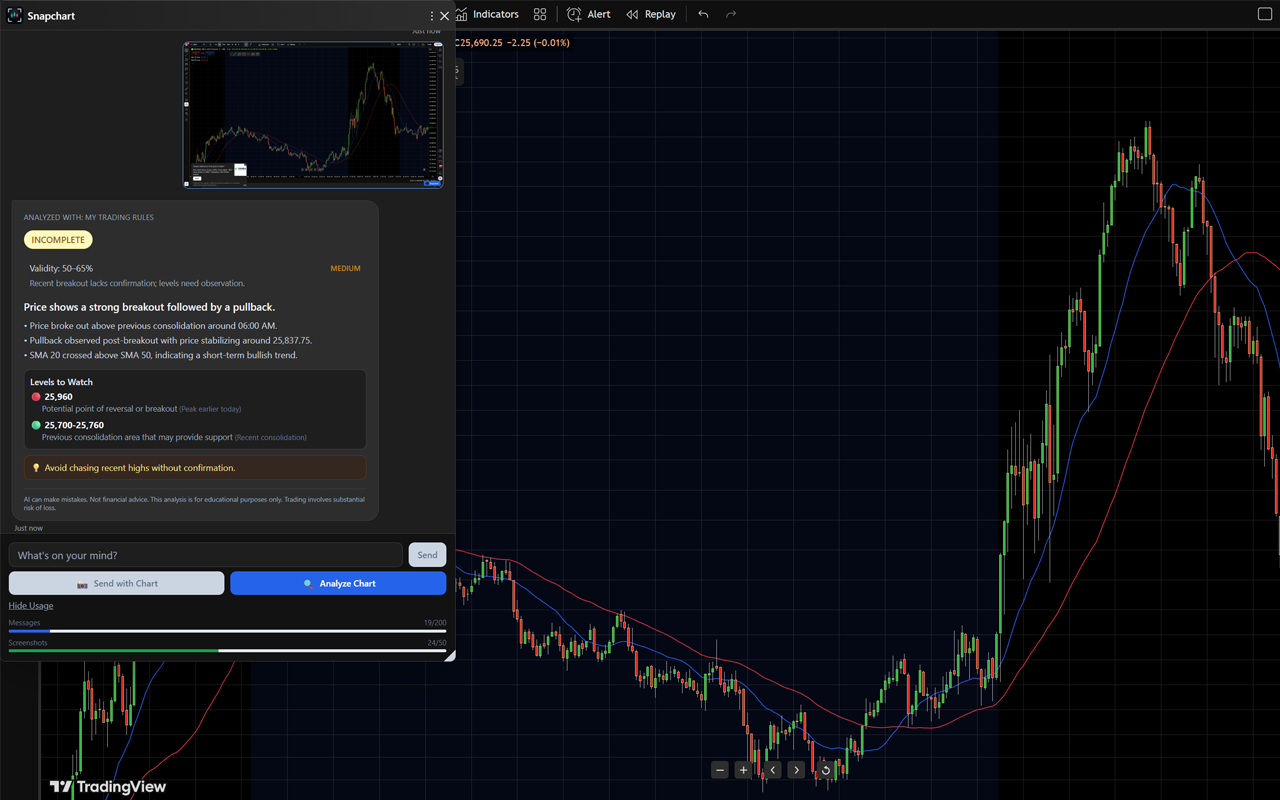Open the Indicators menu

pos(487,14)
